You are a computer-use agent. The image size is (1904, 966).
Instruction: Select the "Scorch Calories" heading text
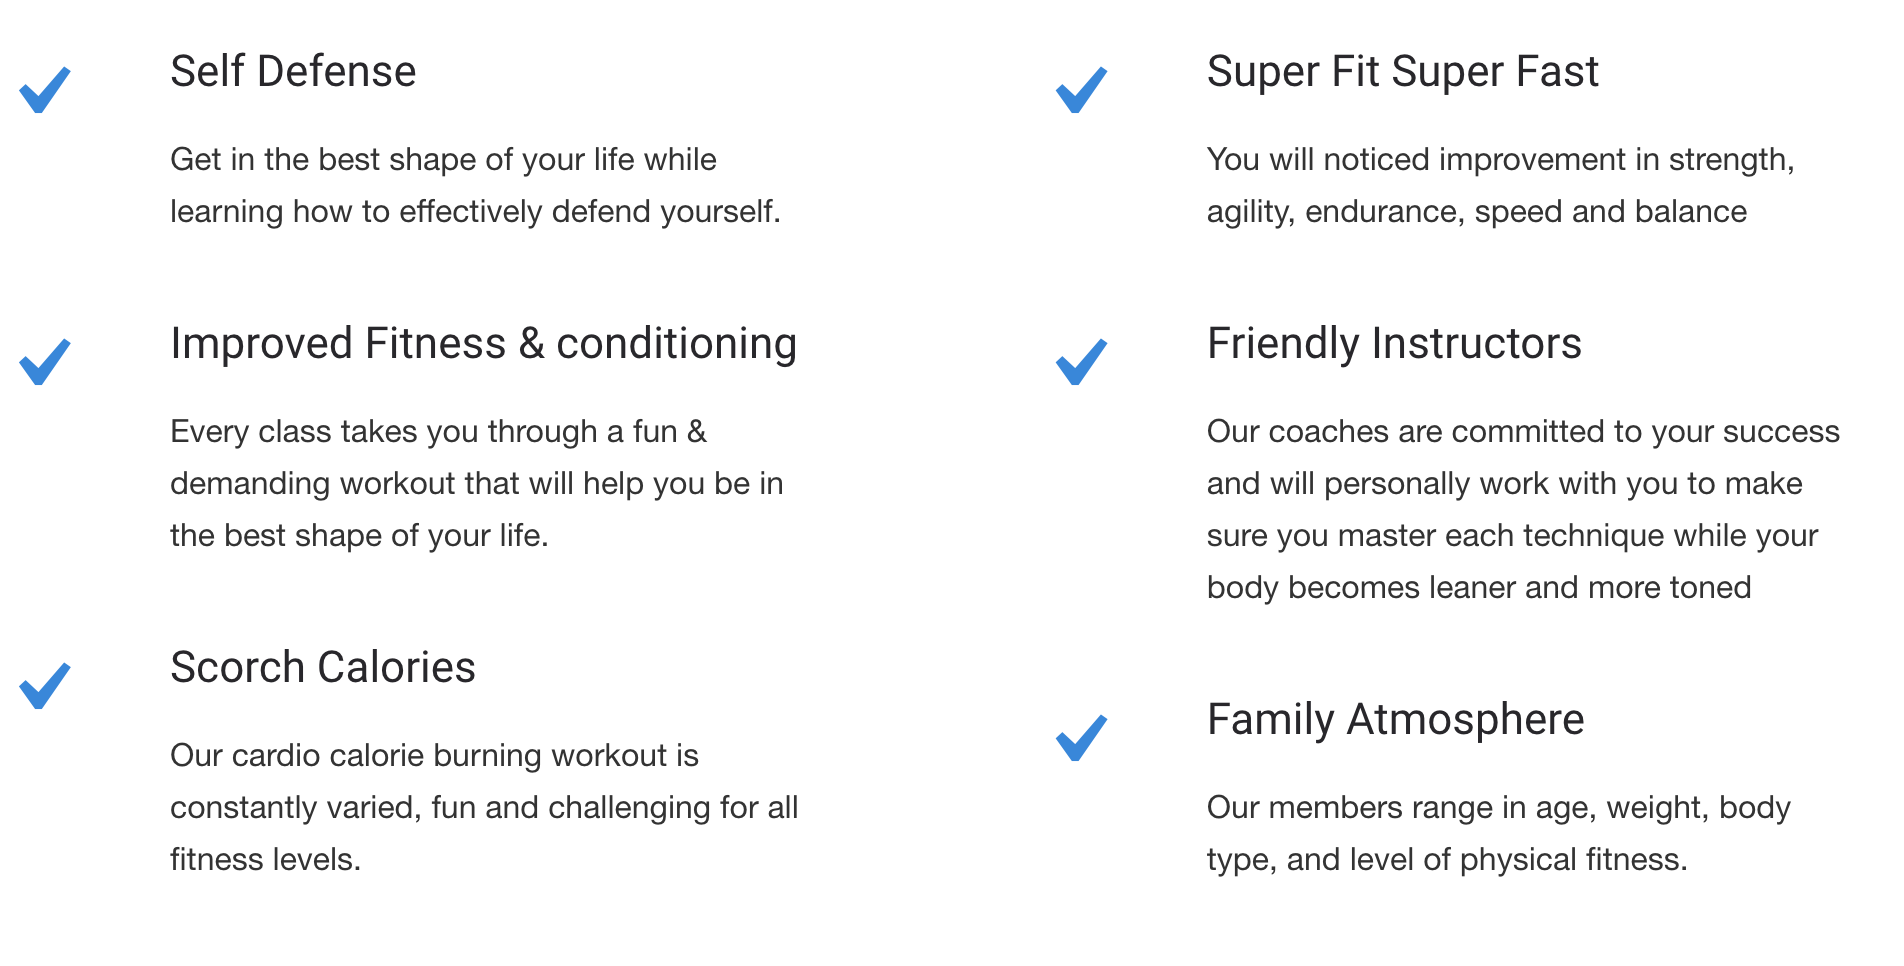[x=322, y=668]
